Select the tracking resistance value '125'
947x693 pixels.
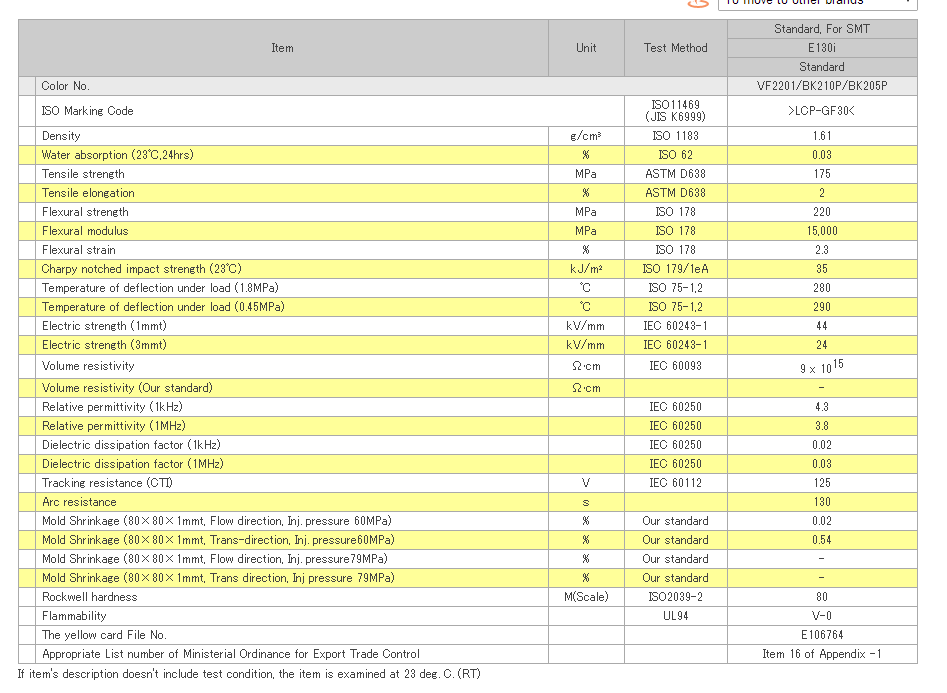point(822,483)
